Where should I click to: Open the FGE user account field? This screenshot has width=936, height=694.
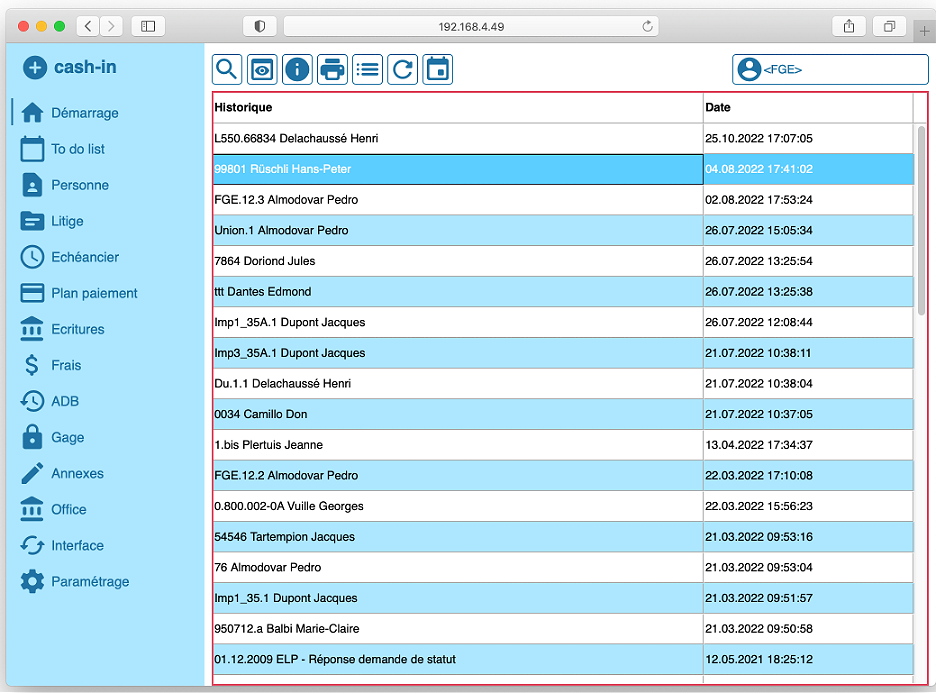click(830, 70)
